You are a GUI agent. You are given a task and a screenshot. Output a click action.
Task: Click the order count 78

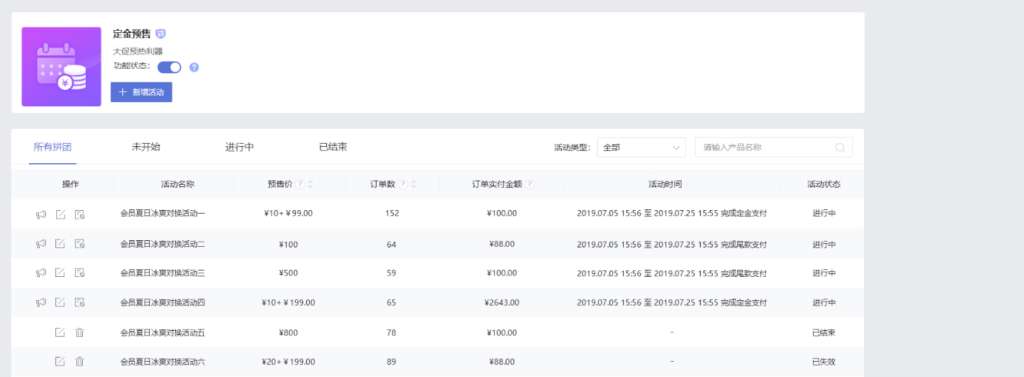click(x=391, y=333)
